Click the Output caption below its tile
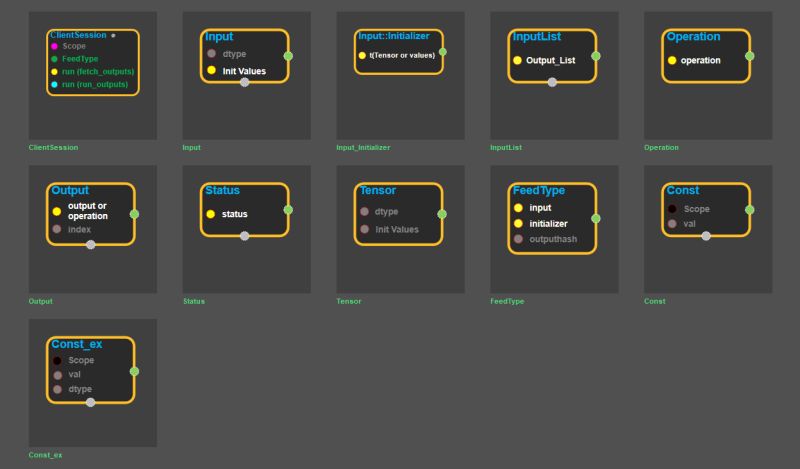This screenshot has width=800, height=469. 41,301
